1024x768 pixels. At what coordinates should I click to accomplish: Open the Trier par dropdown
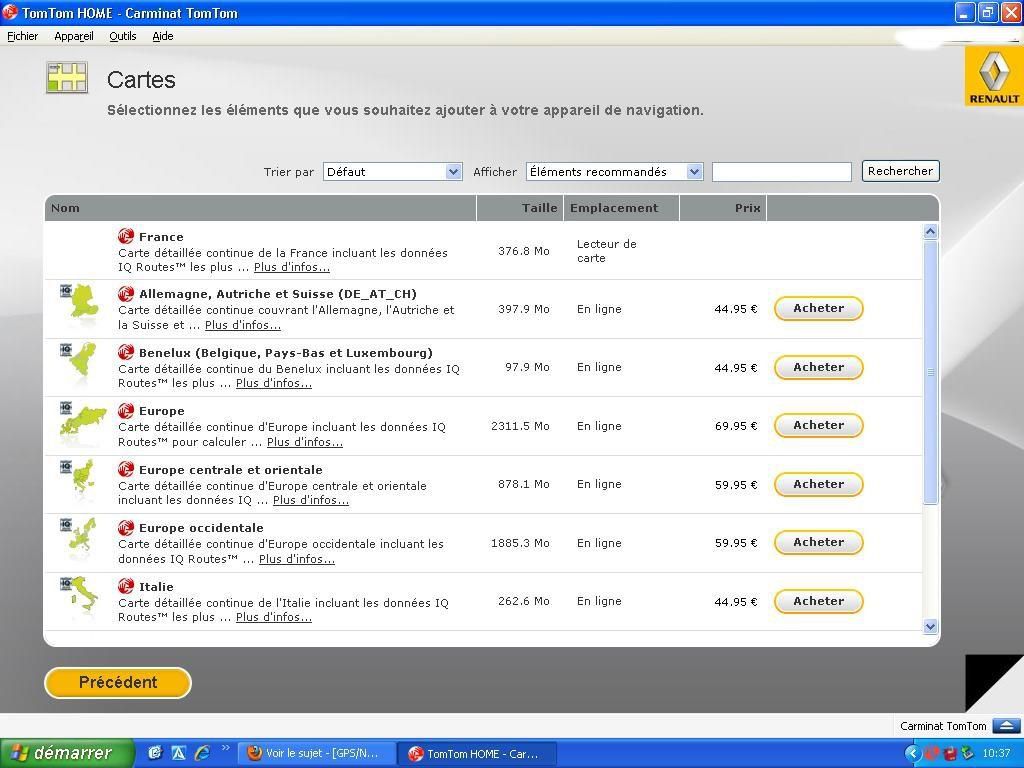pos(392,172)
